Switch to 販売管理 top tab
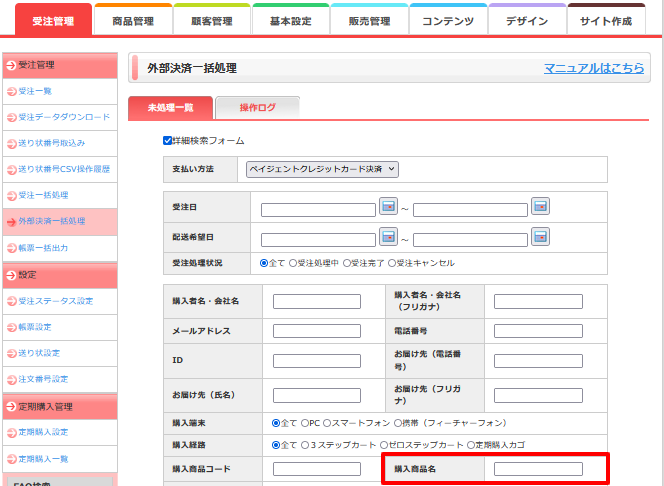 [x=369, y=20]
